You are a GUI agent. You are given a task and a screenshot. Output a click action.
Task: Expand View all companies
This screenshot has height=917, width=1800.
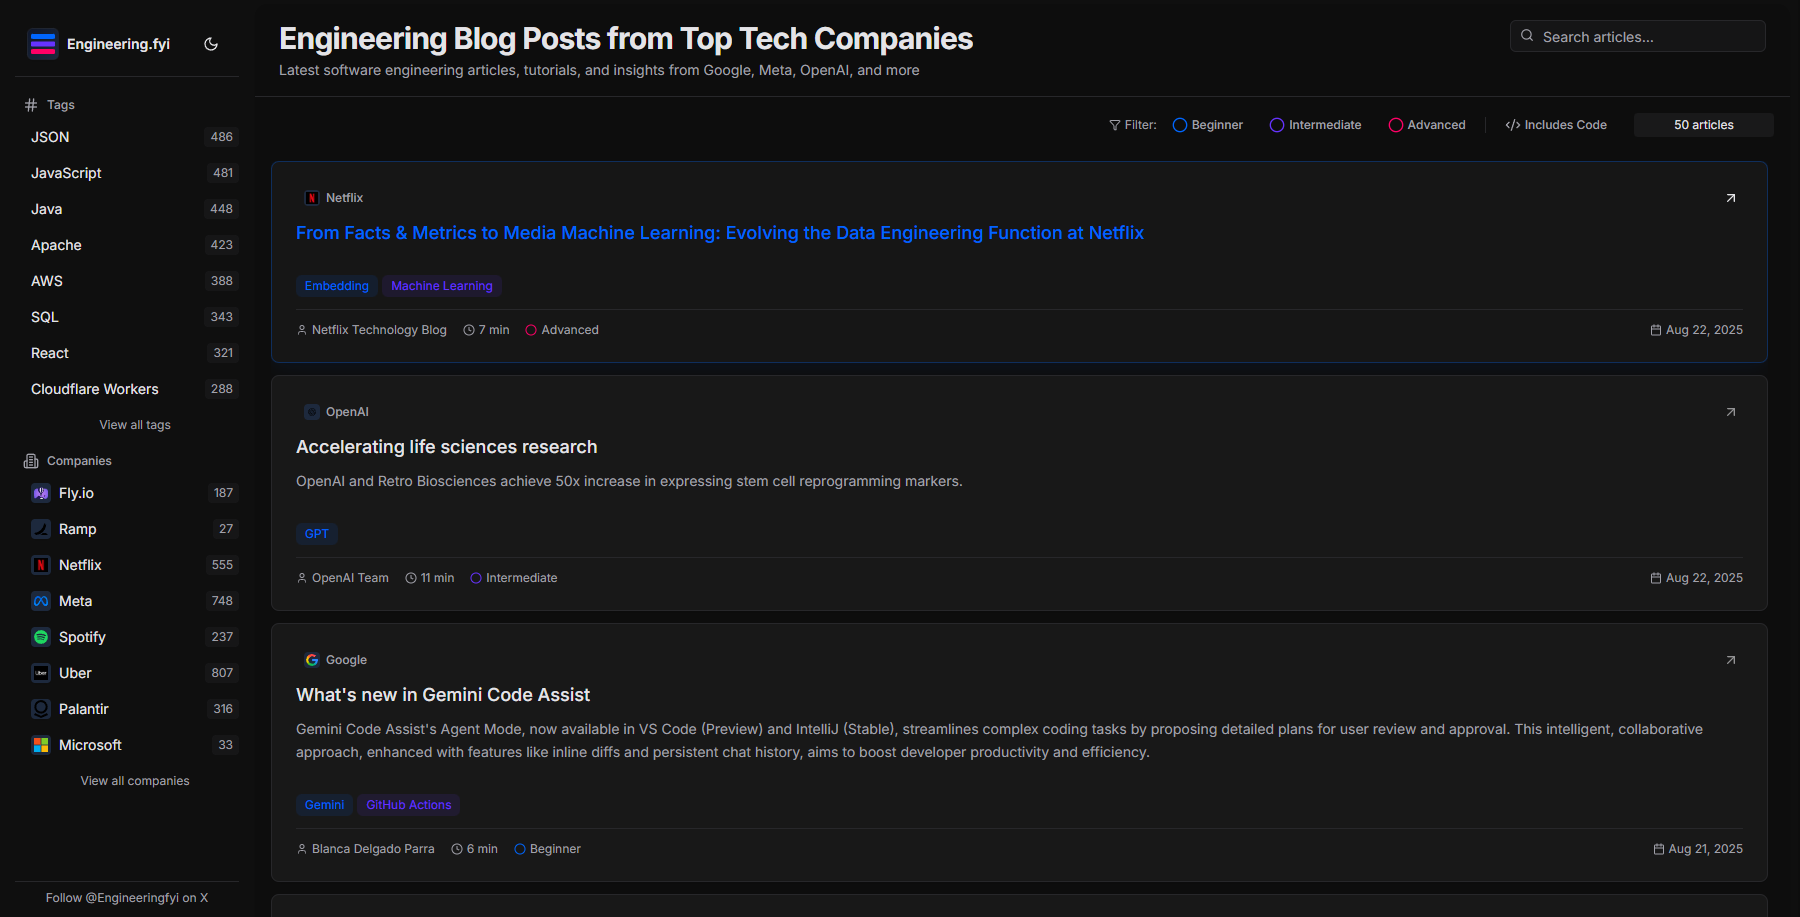pyautogui.click(x=135, y=781)
